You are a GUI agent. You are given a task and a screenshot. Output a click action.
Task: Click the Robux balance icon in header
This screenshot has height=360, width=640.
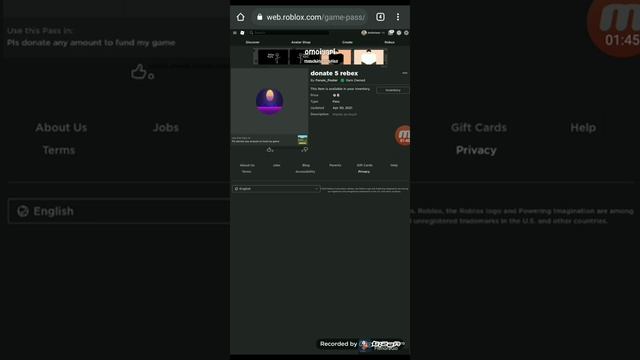click(399, 33)
